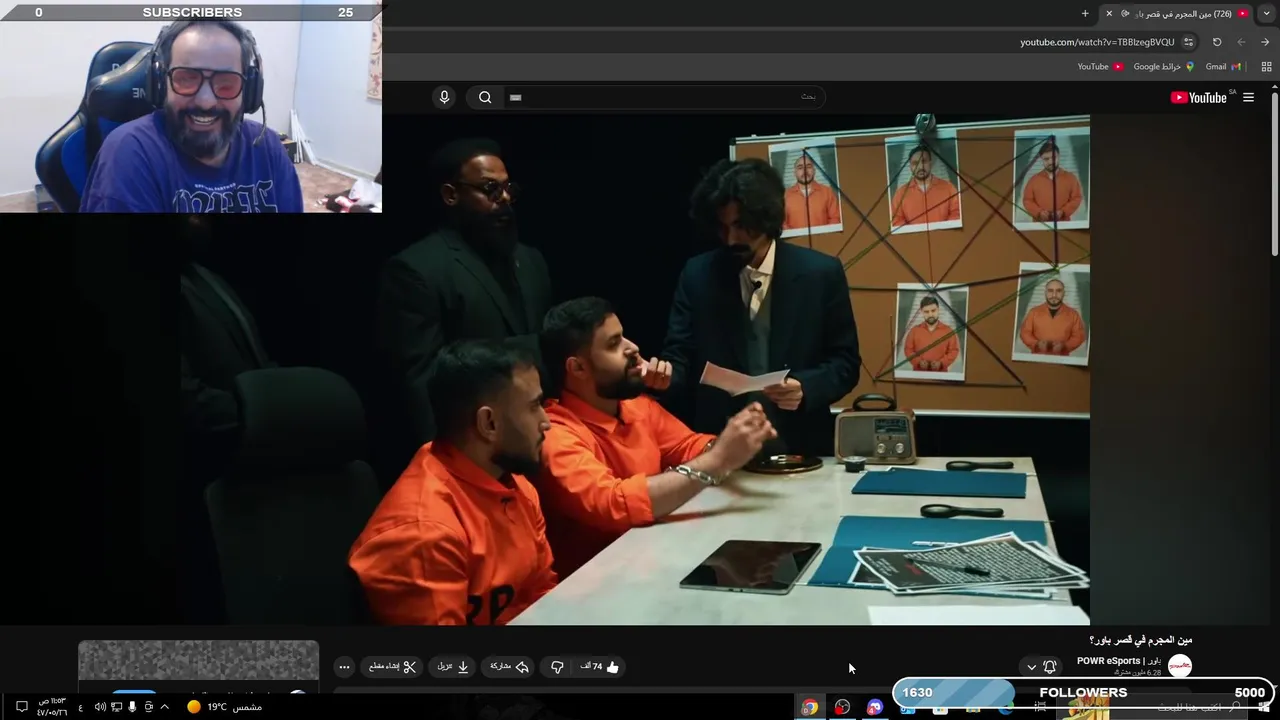Image resolution: width=1280 pixels, height=720 pixels.
Task: Open the subscription notification bell dropdown
Action: [1041, 667]
